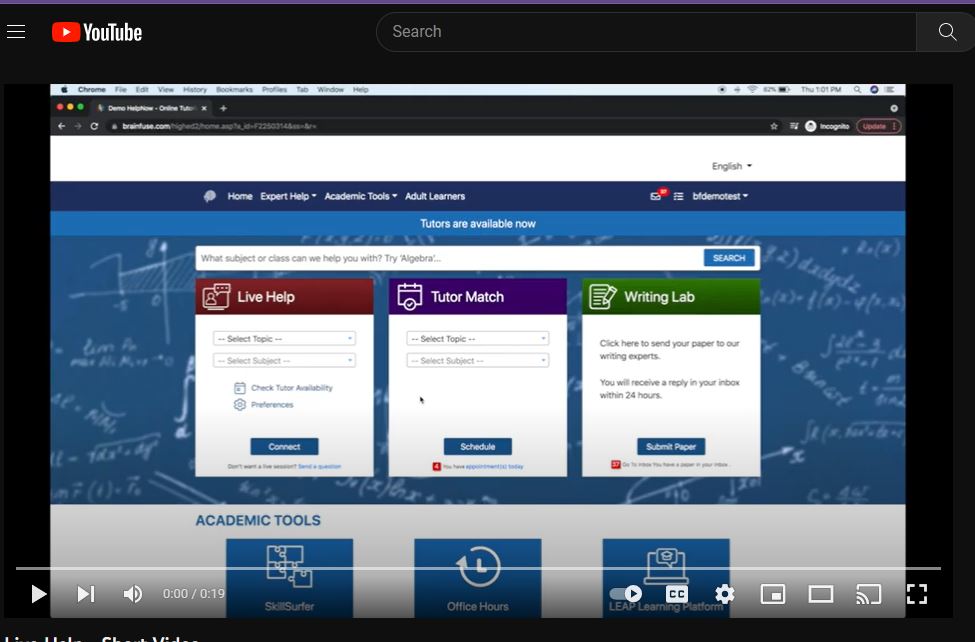The height and width of the screenshot is (642, 975).
Task: Enable captions with the CC button
Action: (676, 593)
